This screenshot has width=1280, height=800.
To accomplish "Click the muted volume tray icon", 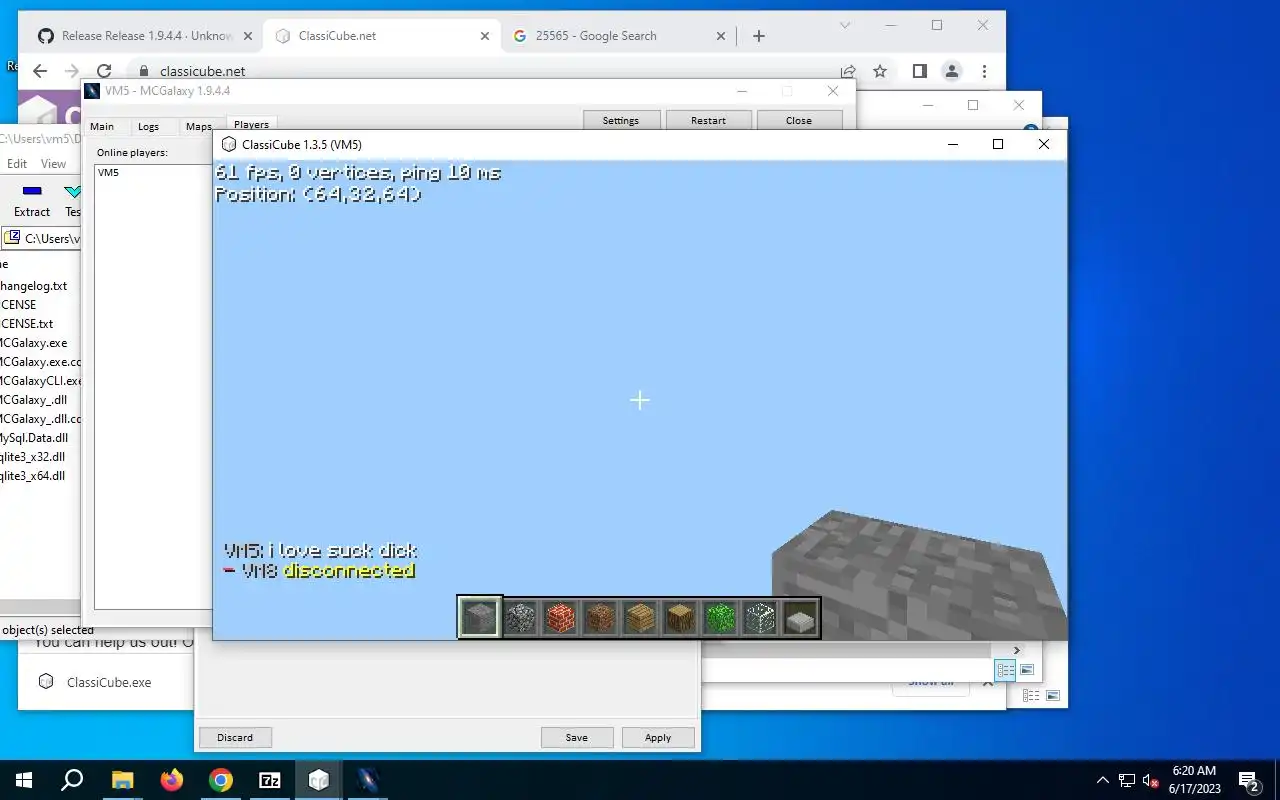I will pos(1150,781).
